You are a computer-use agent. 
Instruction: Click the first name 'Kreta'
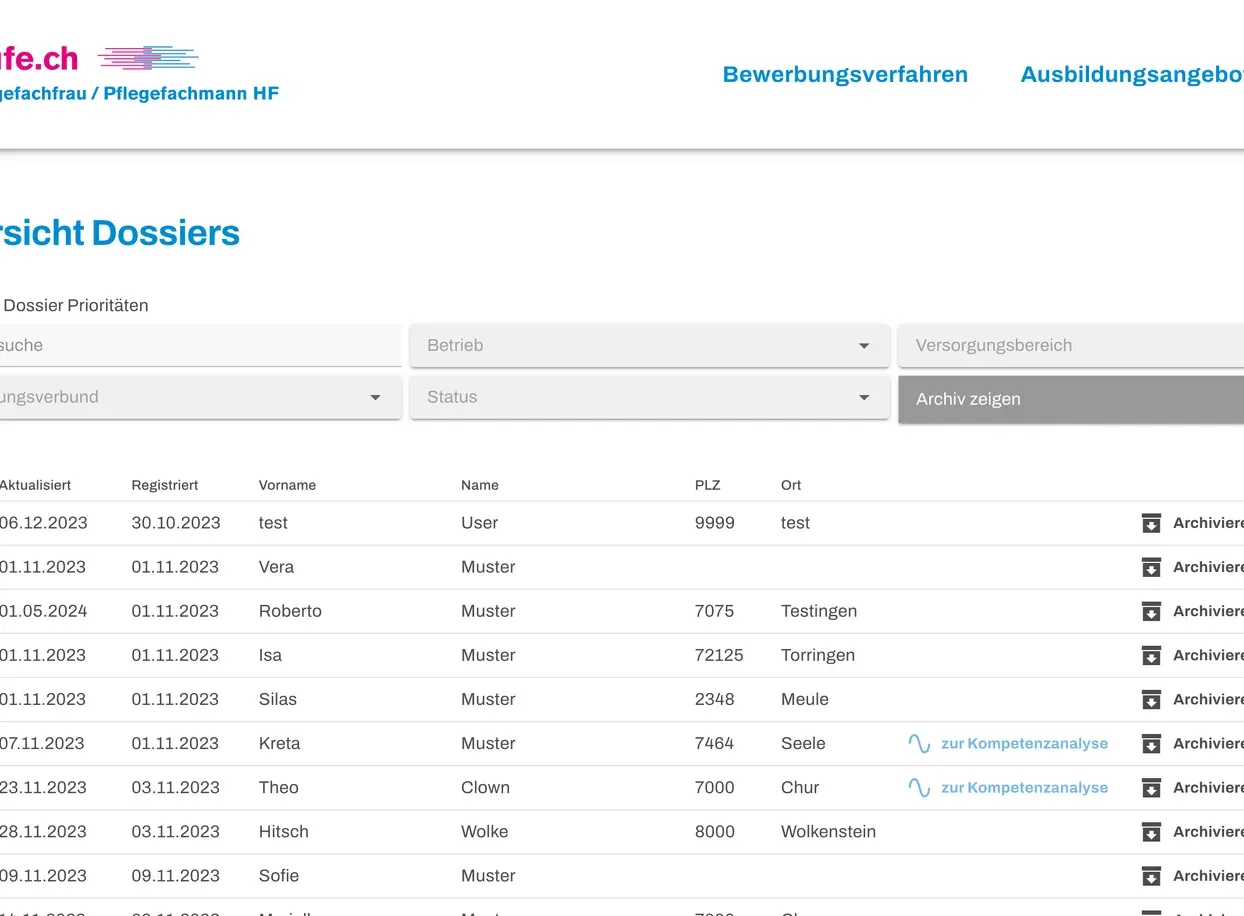click(279, 743)
